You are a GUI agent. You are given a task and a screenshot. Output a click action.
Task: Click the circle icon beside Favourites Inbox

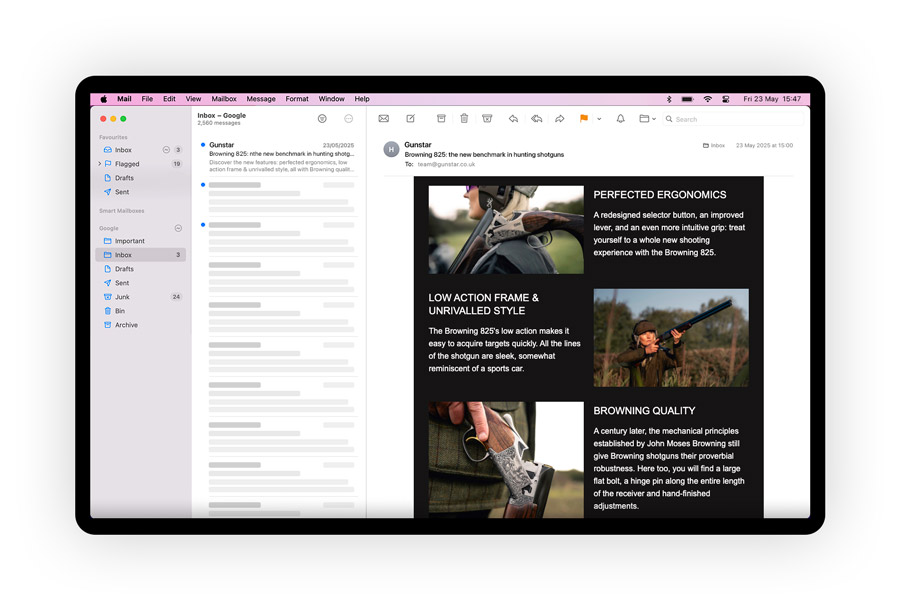pyautogui.click(x=166, y=150)
